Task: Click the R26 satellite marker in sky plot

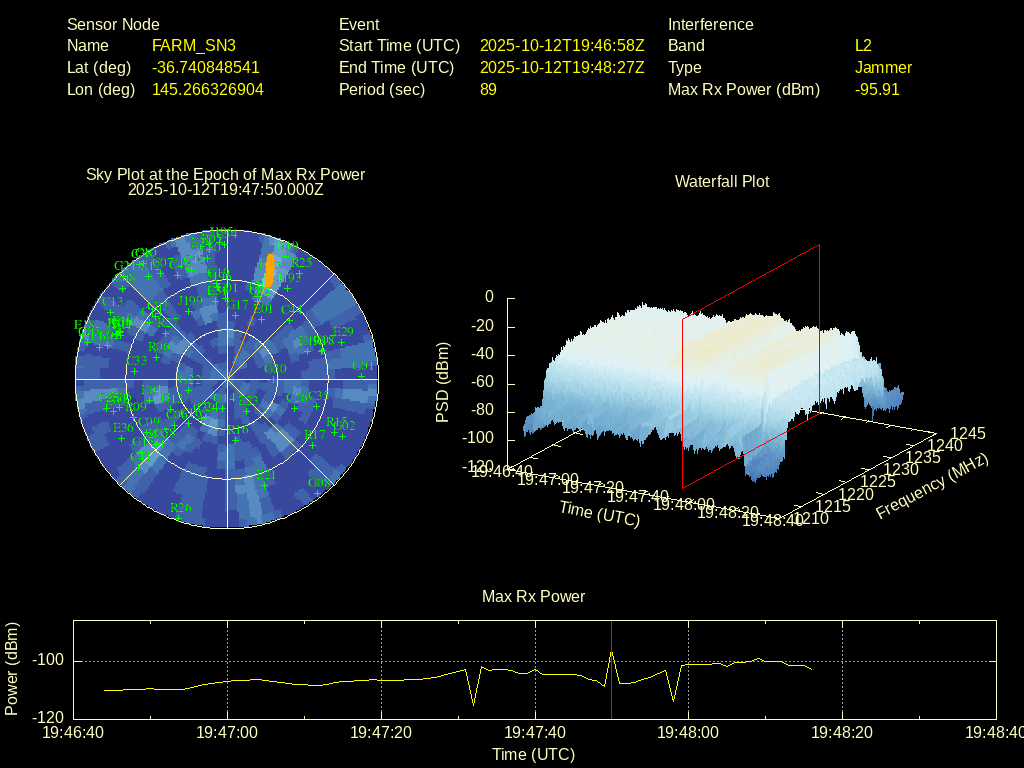Action: point(180,517)
